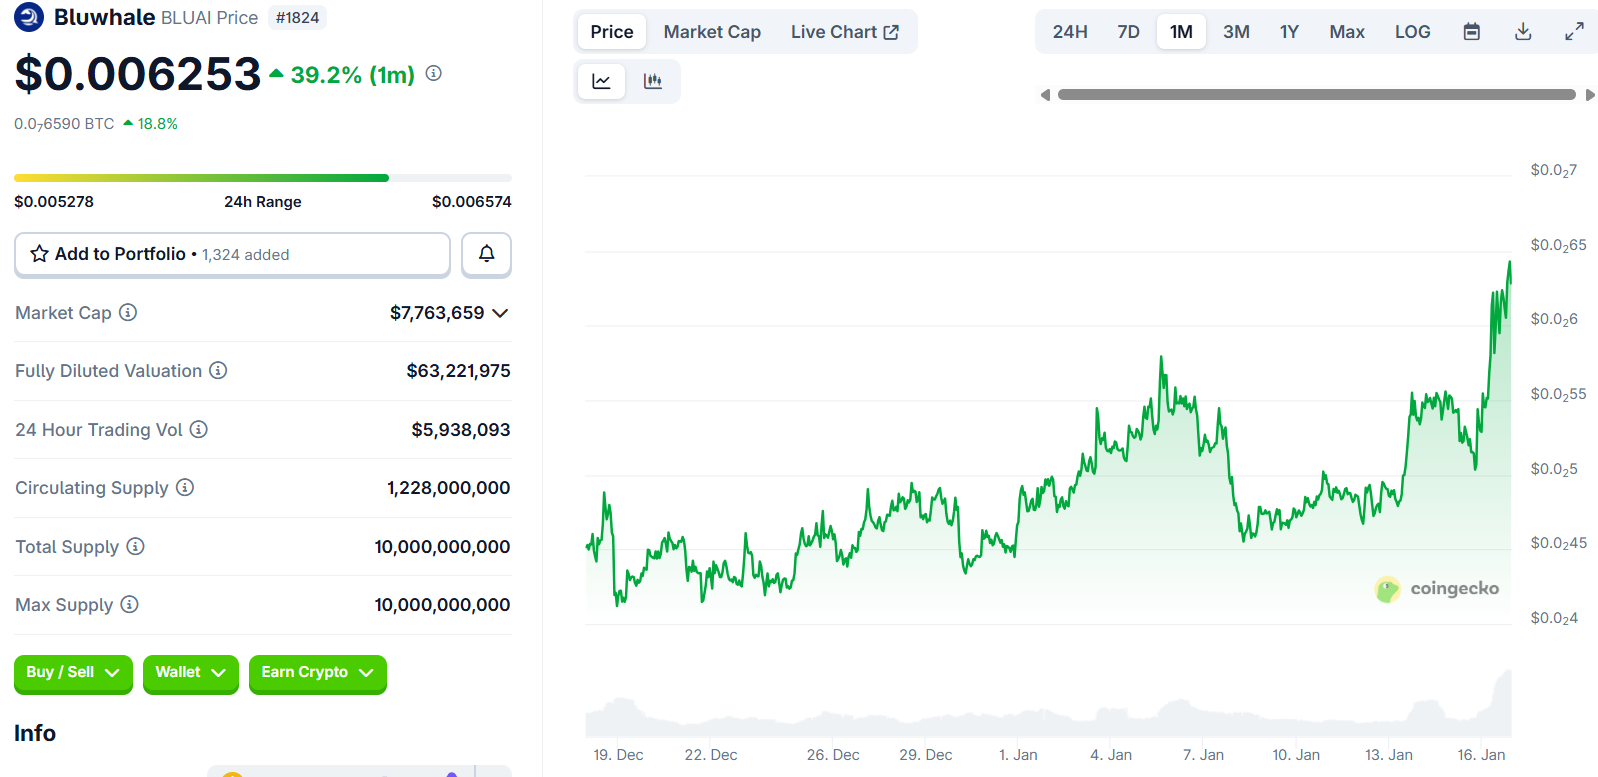This screenshot has width=1598, height=777.
Task: Click the 1,228,000,000 circulating supply value
Action: pos(449,488)
